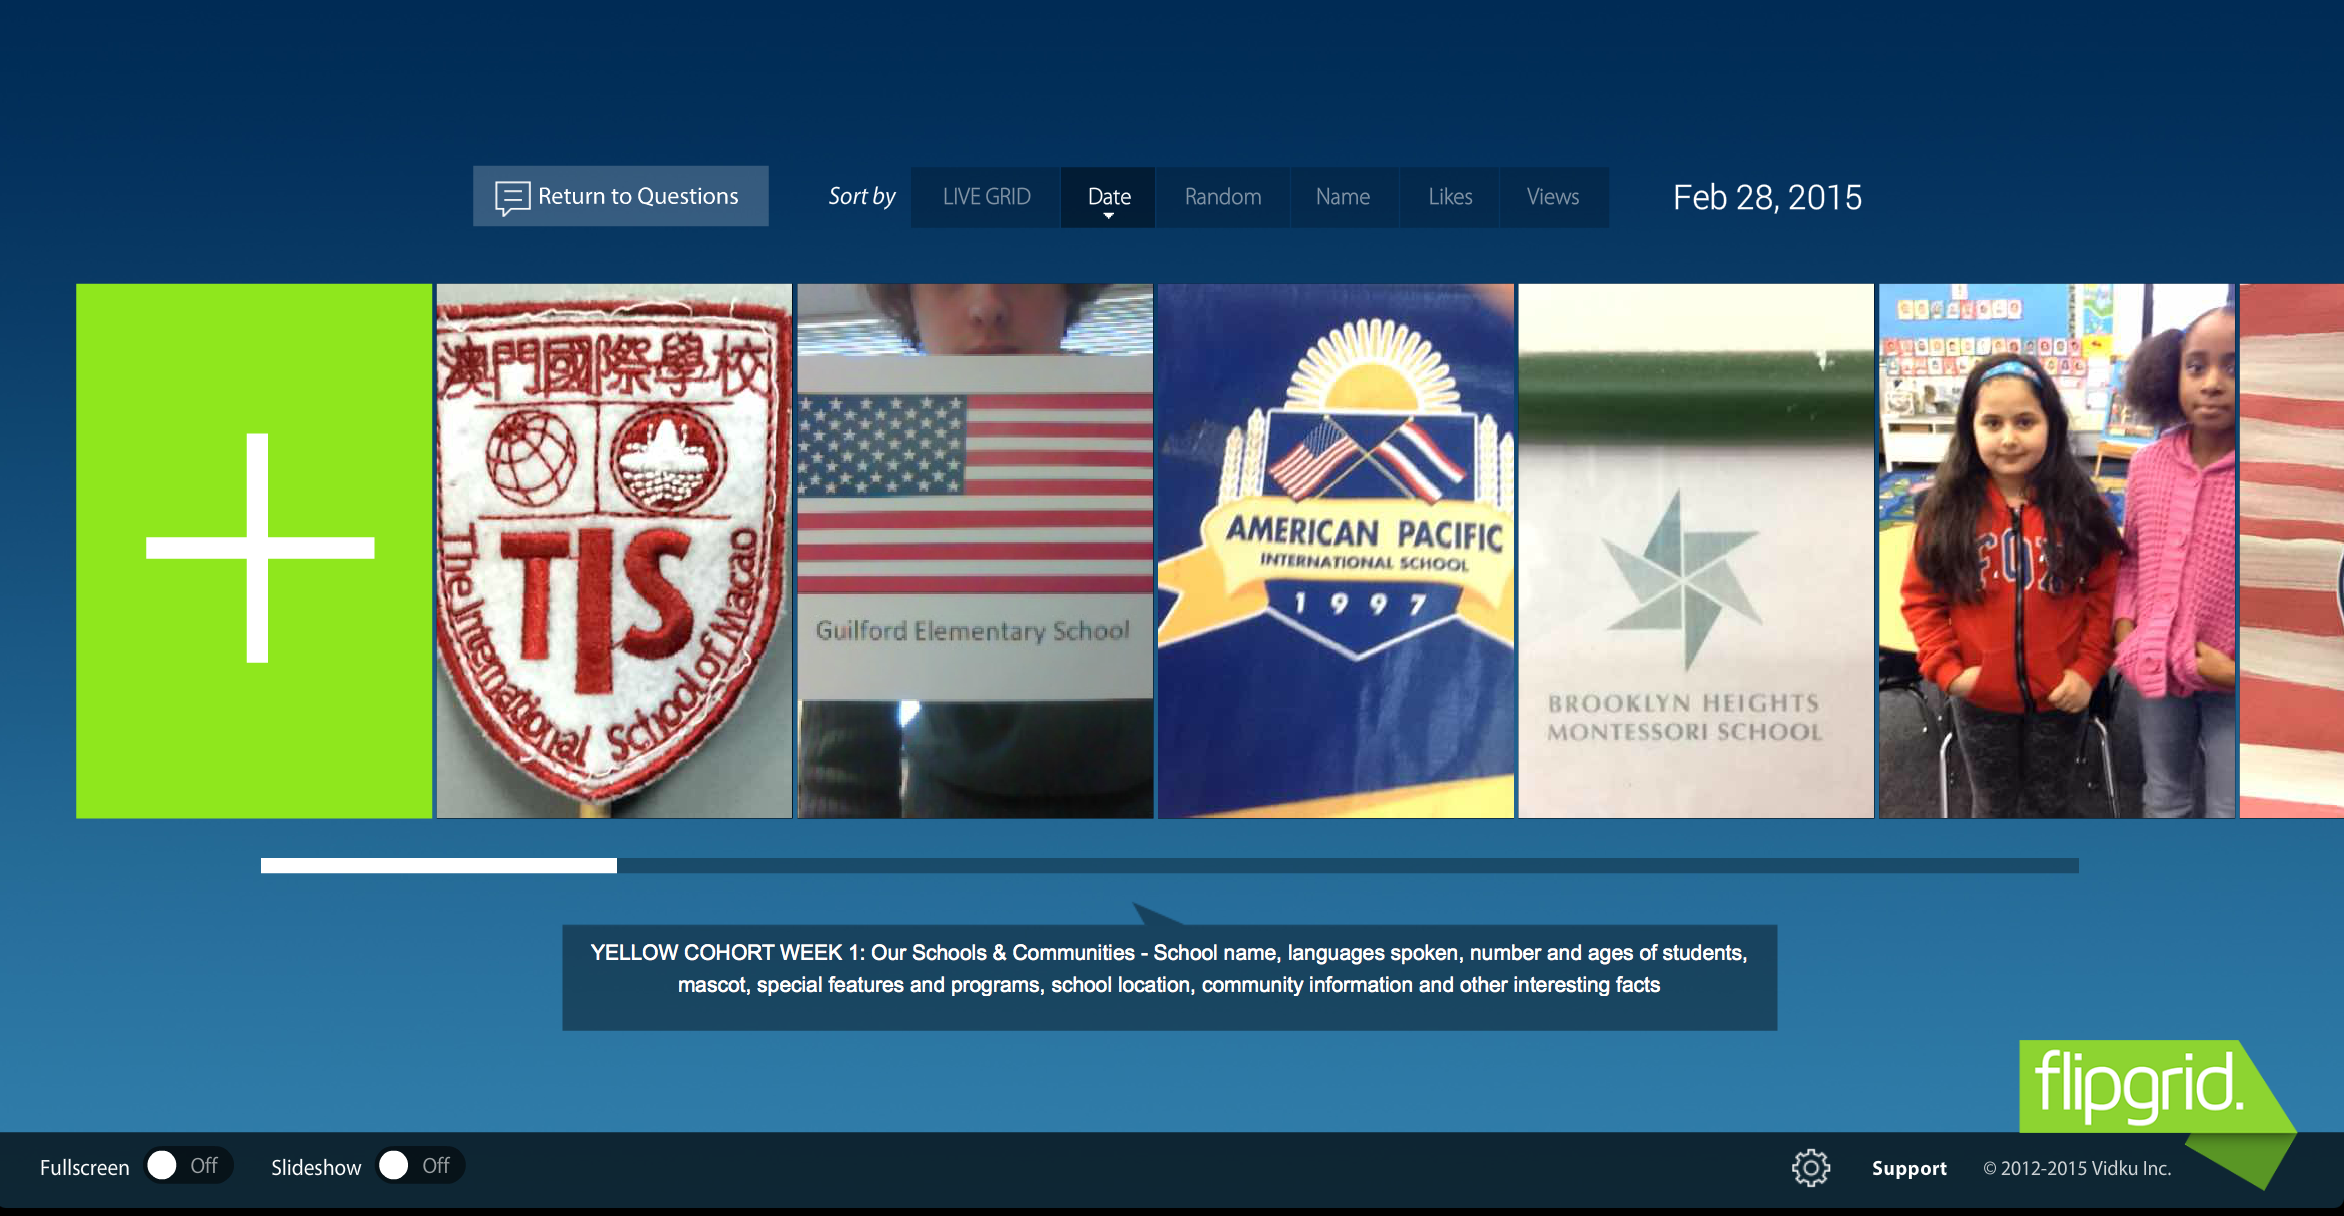
Task: Open the settings gear icon
Action: (1810, 1167)
